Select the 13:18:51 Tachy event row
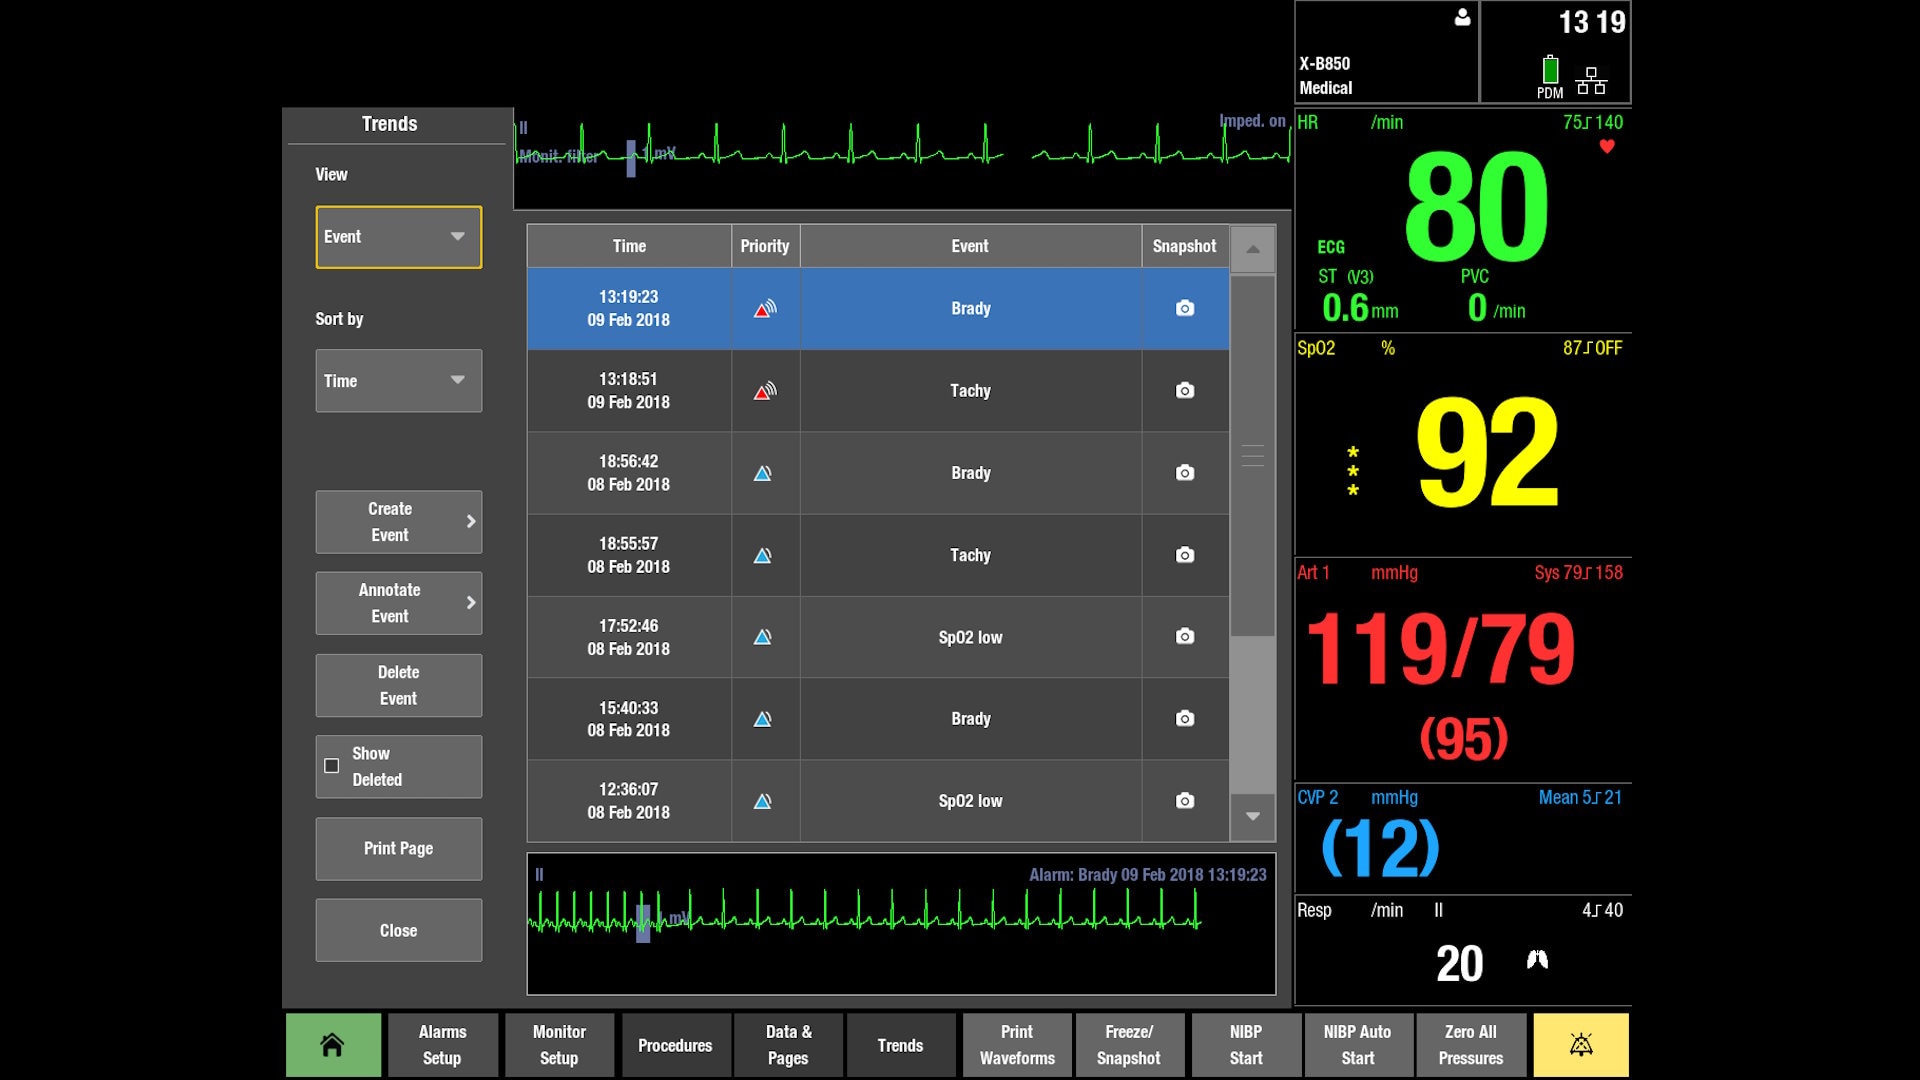 [x=878, y=391]
